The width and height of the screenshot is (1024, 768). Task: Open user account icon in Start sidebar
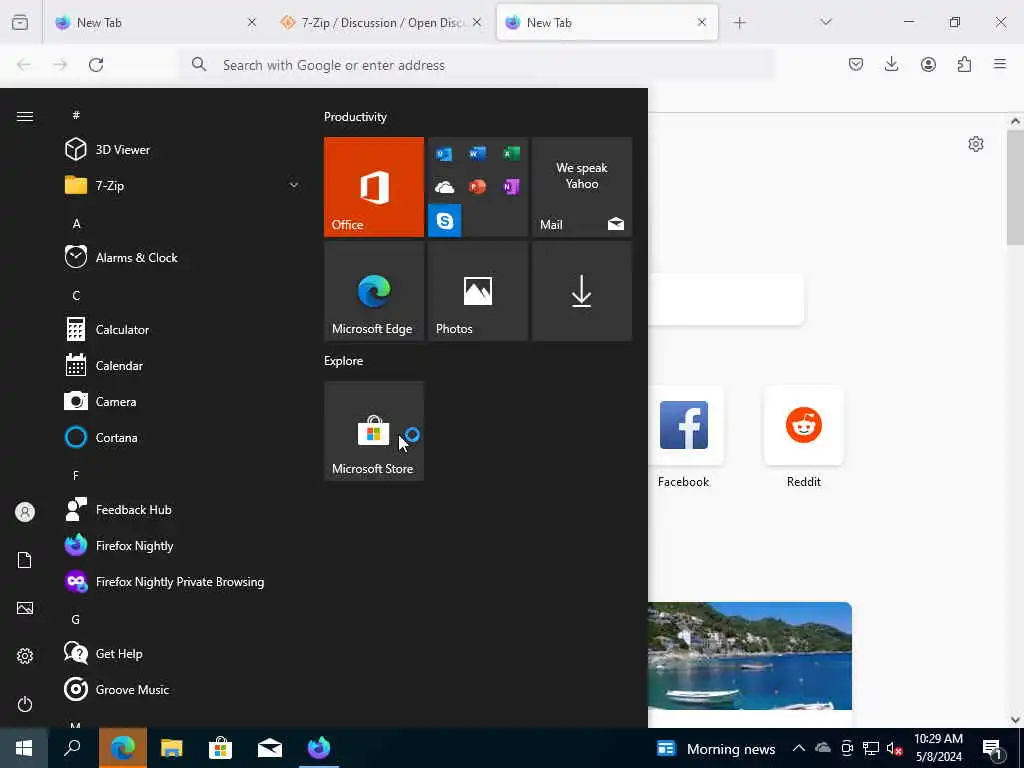25,512
